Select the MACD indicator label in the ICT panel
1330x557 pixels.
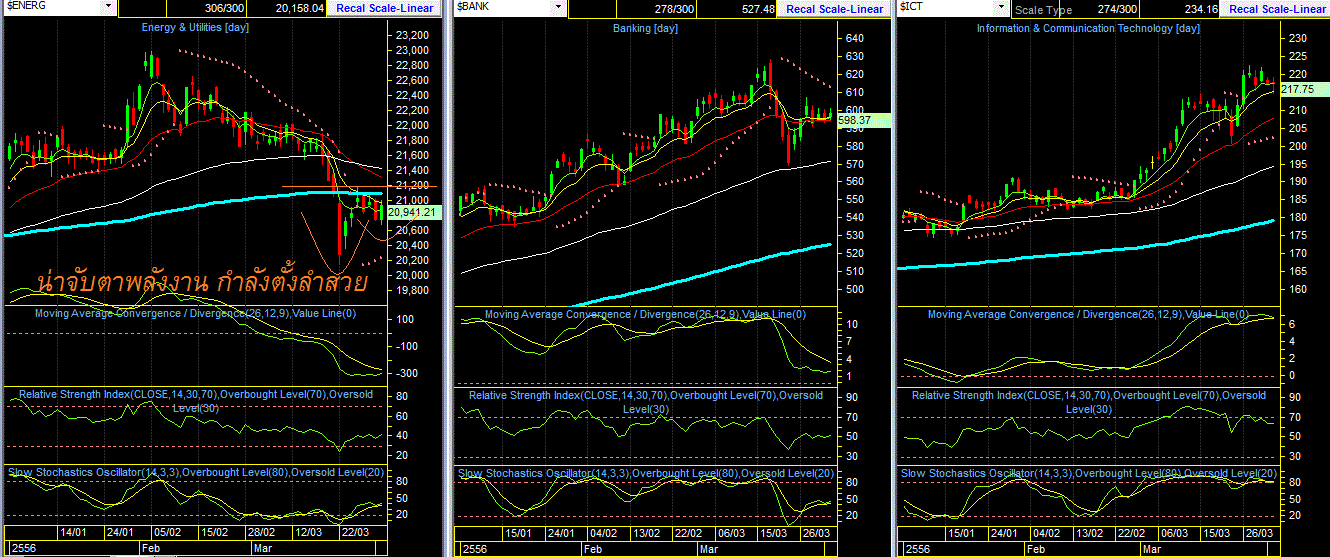coord(1088,314)
